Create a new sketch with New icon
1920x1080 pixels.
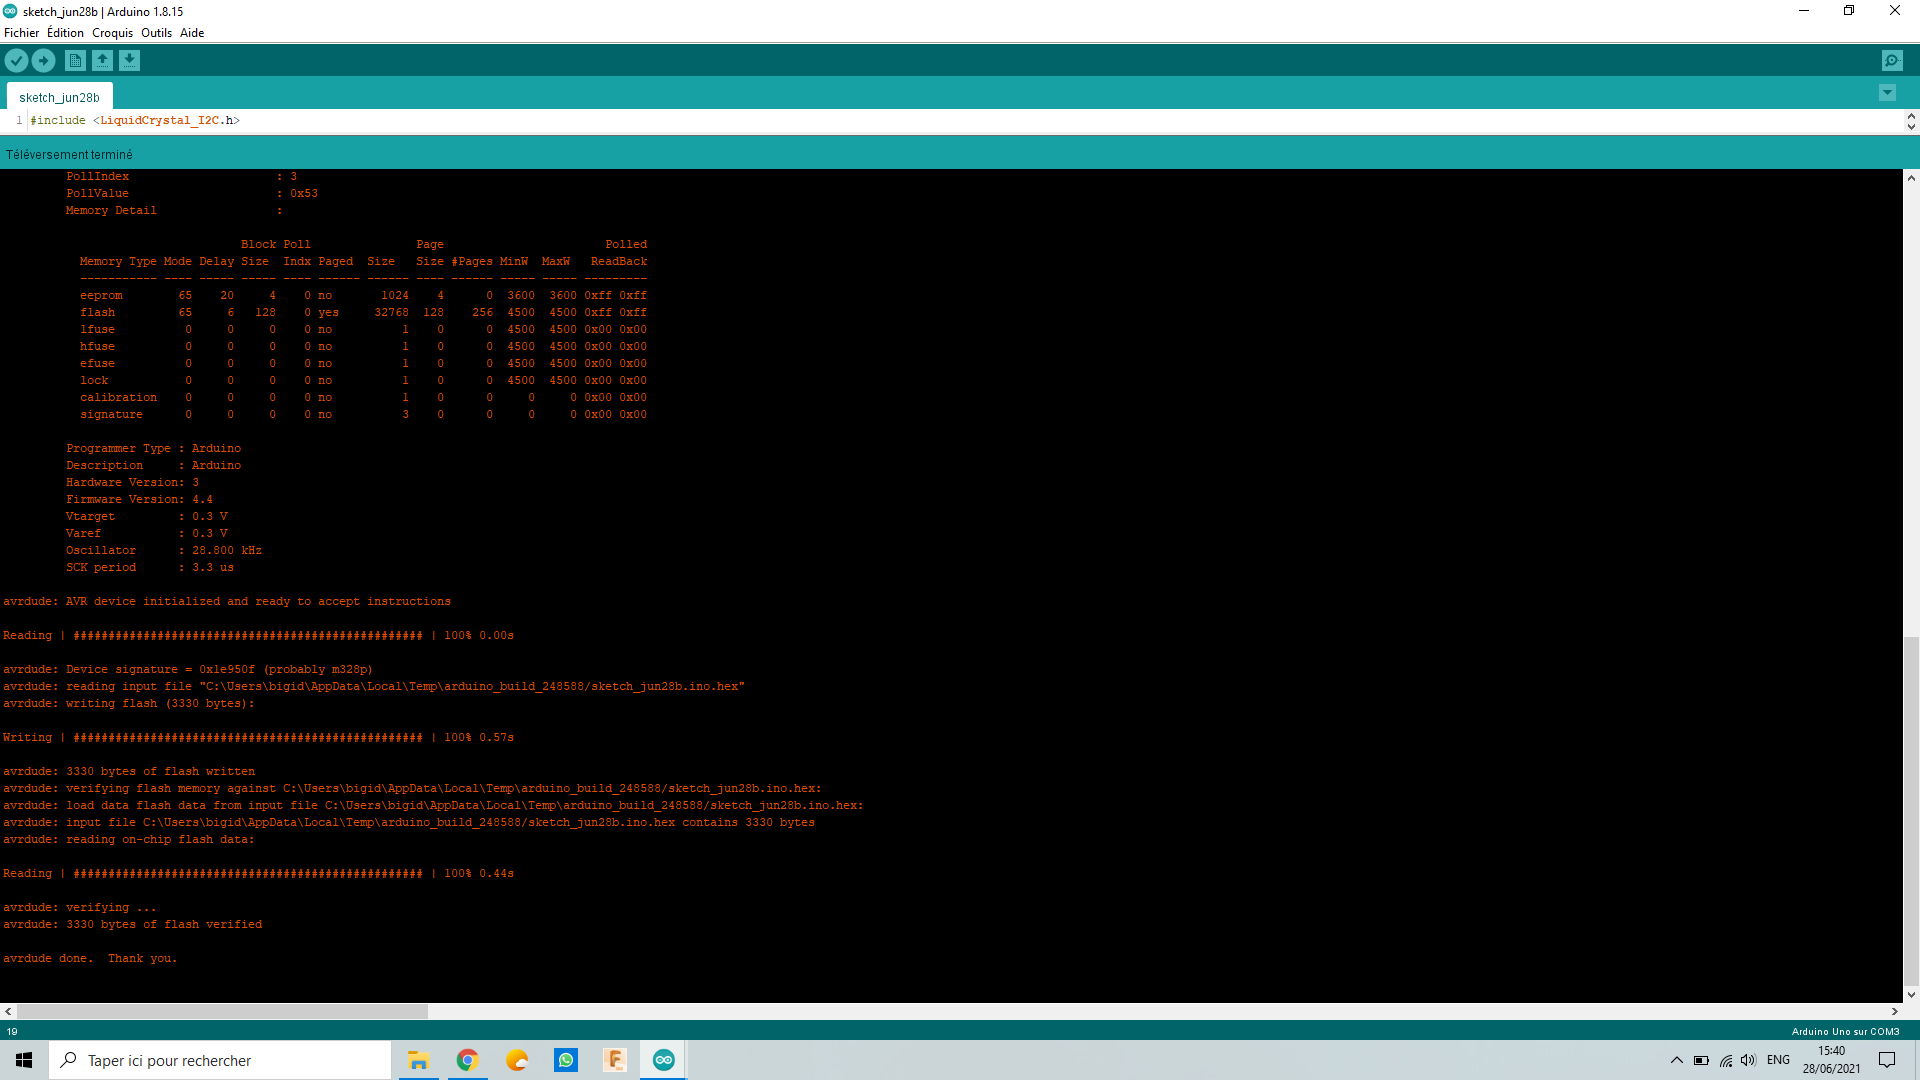coord(75,61)
